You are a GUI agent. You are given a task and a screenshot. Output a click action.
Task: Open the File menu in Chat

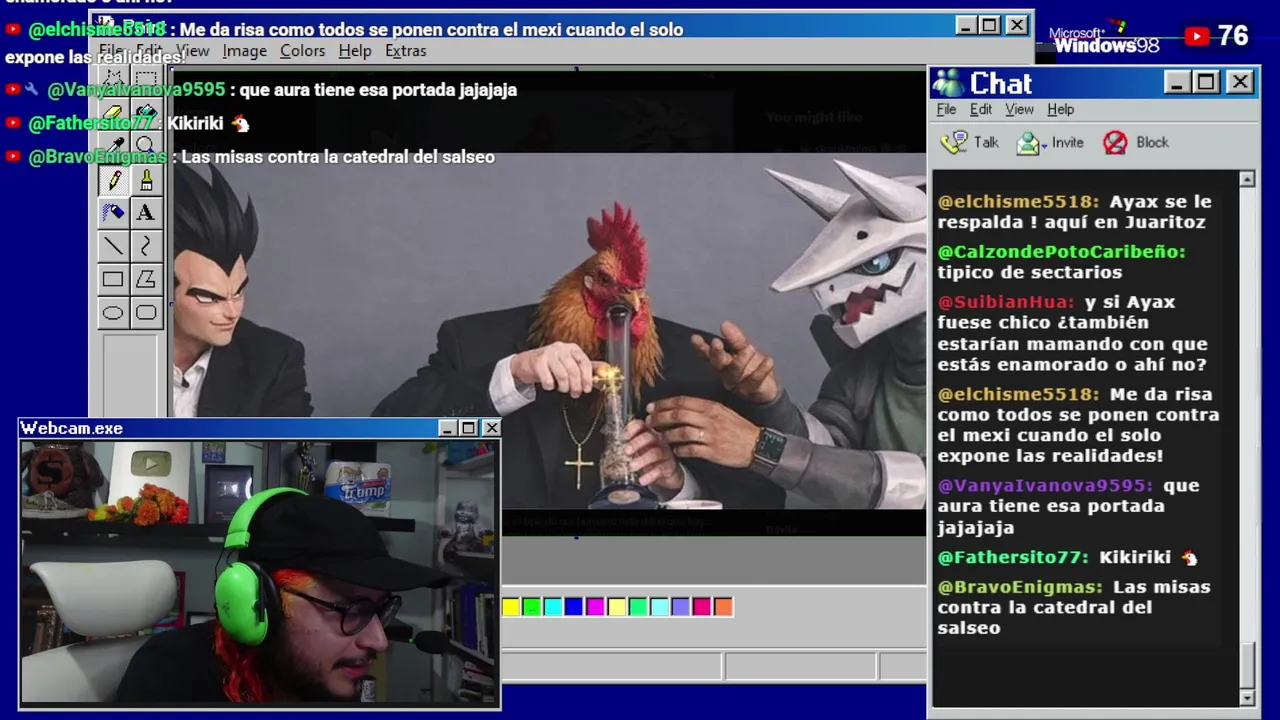(946, 109)
